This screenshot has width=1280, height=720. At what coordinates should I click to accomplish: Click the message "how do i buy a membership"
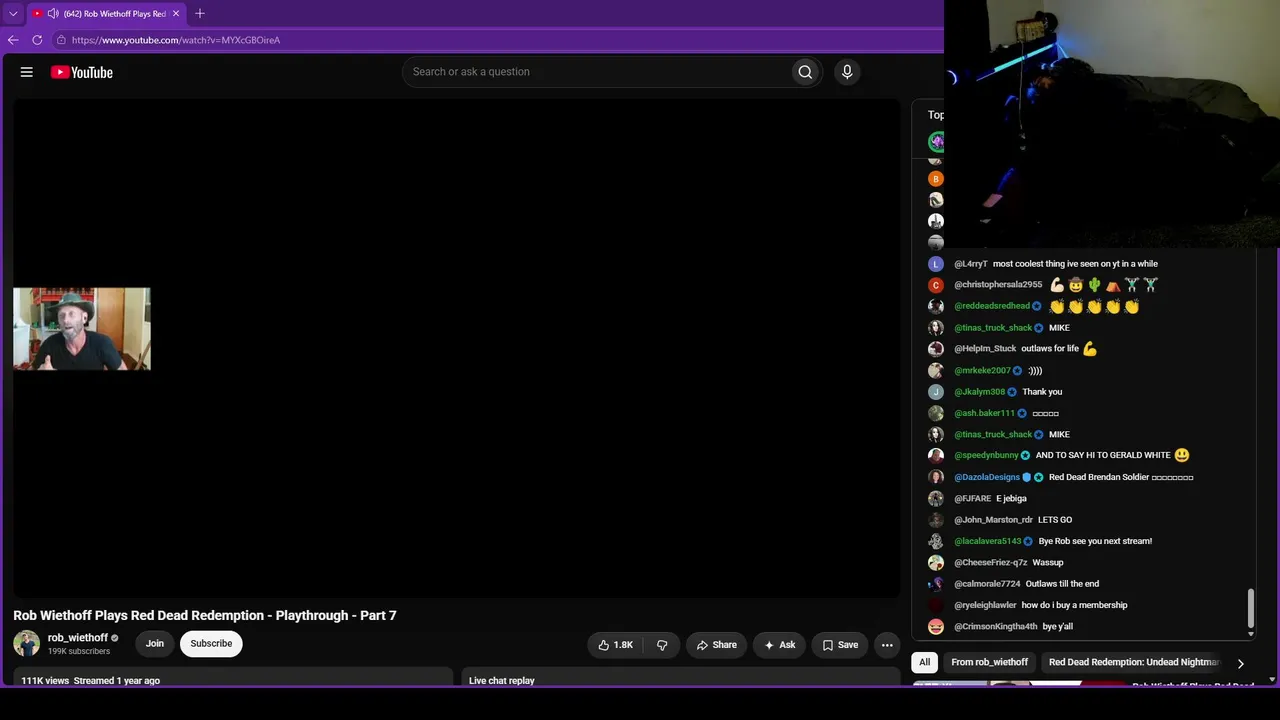coord(1074,605)
